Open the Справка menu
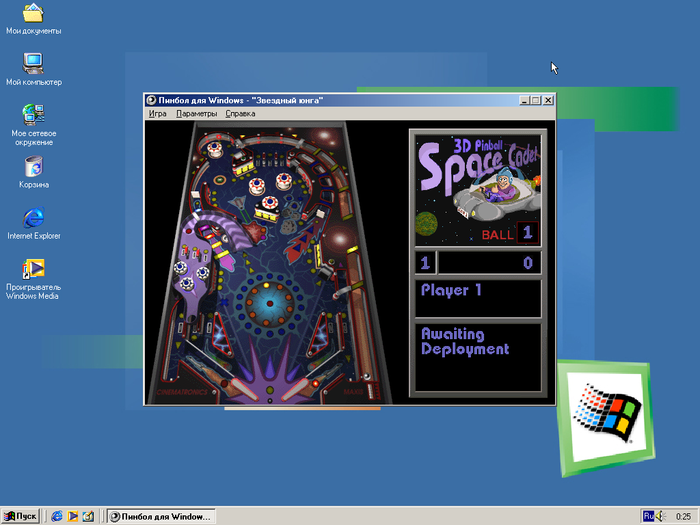 click(240, 113)
